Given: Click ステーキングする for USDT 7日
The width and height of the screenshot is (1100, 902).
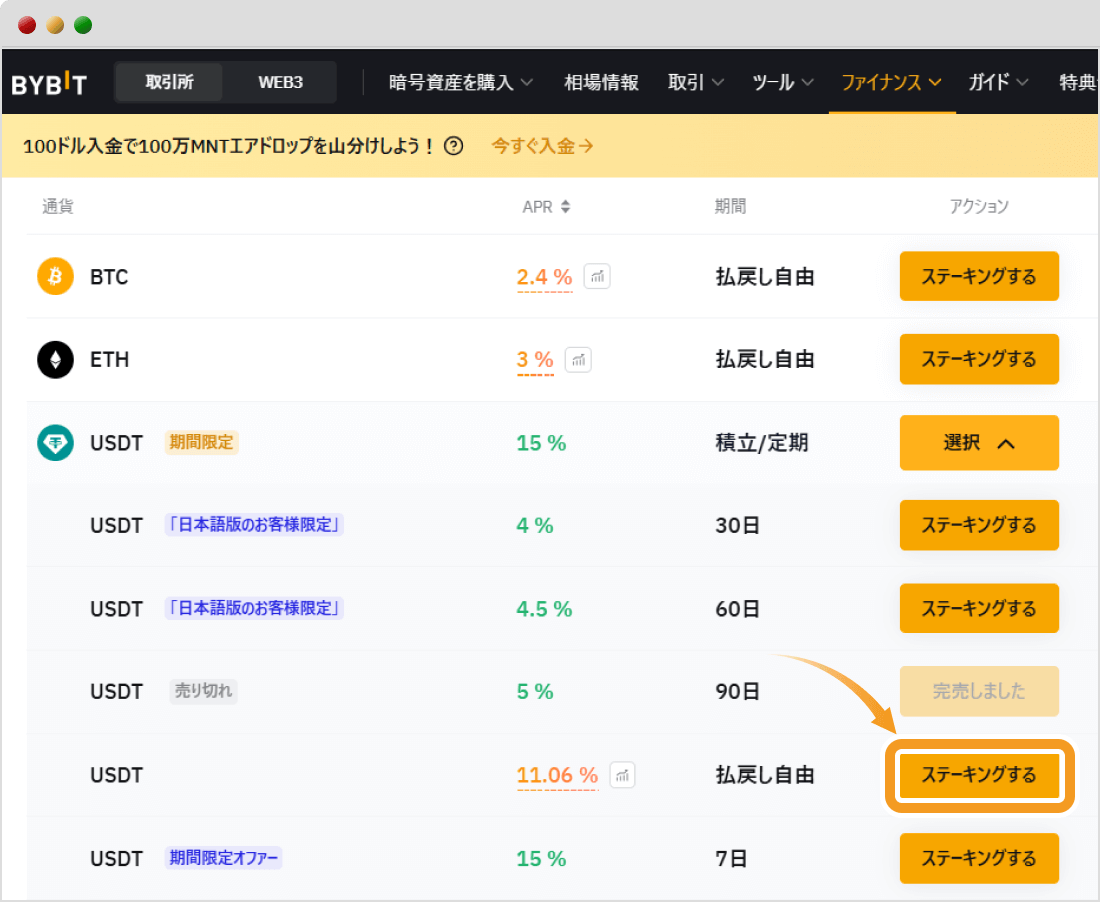Looking at the screenshot, I should pos(979,859).
